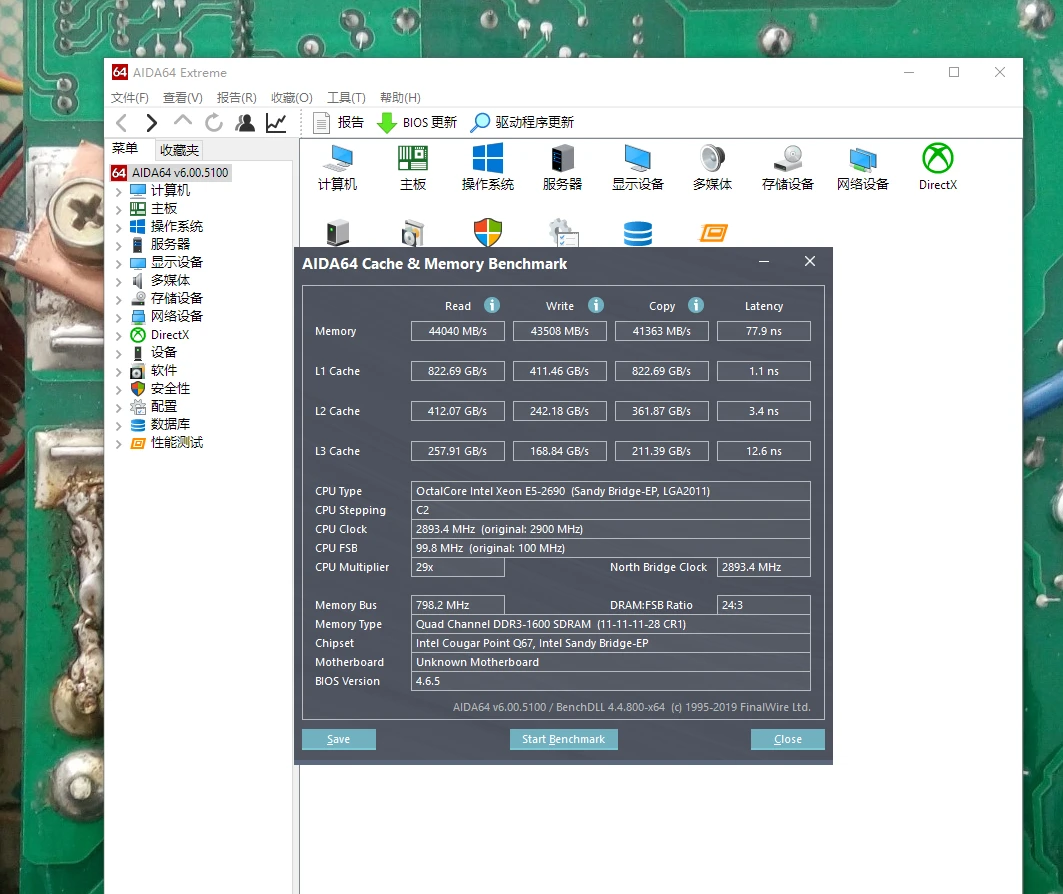Screen dimensions: 1063x894
Task: Open the 网络设备 large icon in main pane
Action: pyautogui.click(x=862, y=167)
